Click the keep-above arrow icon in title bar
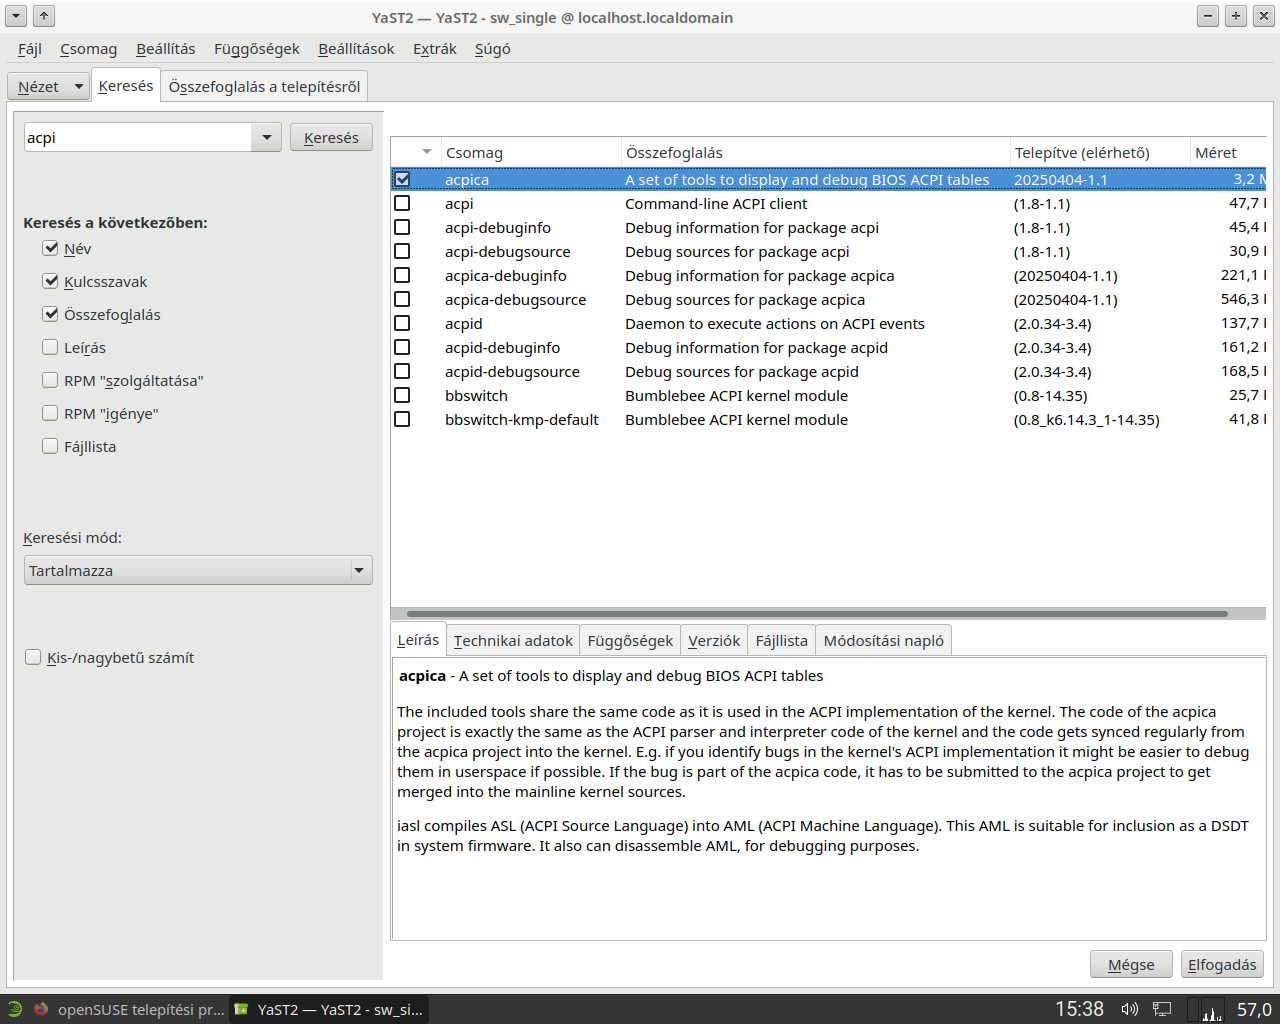The width and height of the screenshot is (1280, 1024). pos(44,16)
